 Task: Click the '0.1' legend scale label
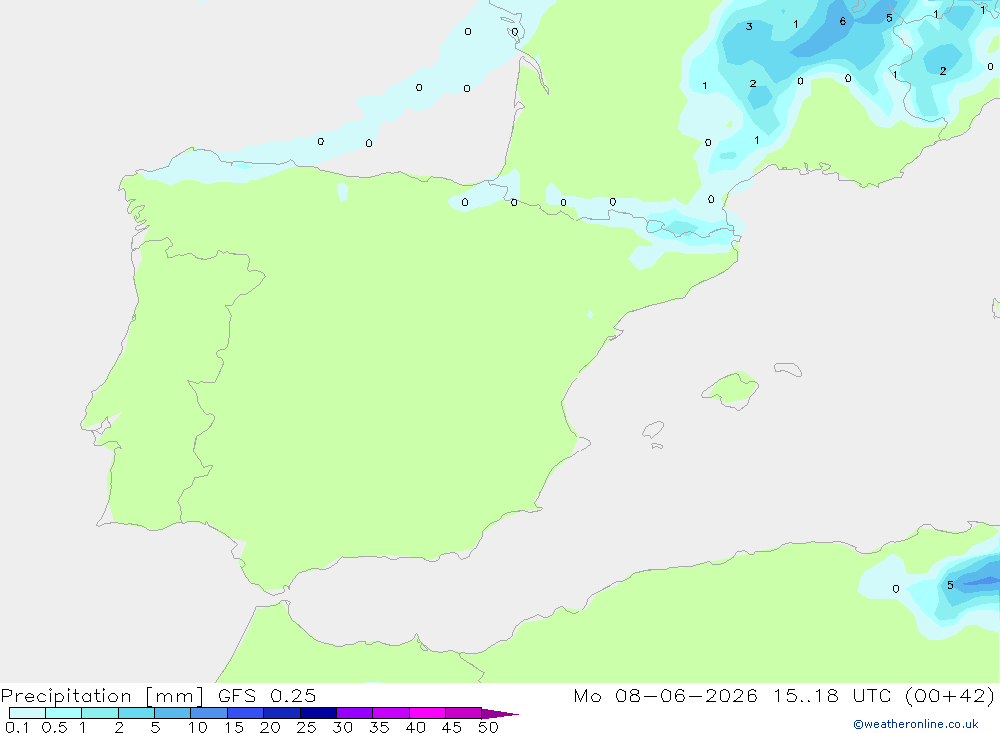(17, 727)
